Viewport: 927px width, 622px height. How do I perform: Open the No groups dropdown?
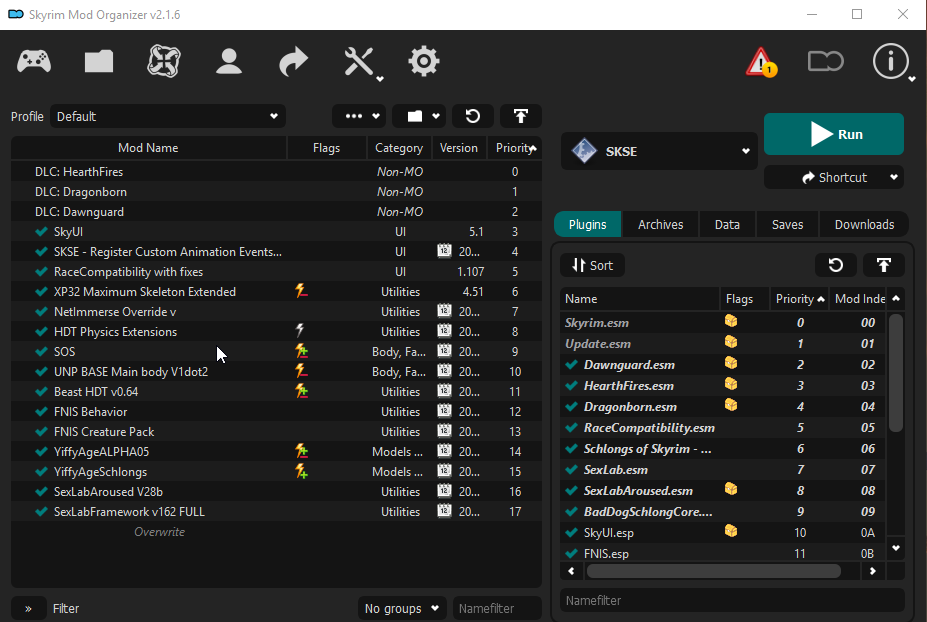(x=402, y=608)
